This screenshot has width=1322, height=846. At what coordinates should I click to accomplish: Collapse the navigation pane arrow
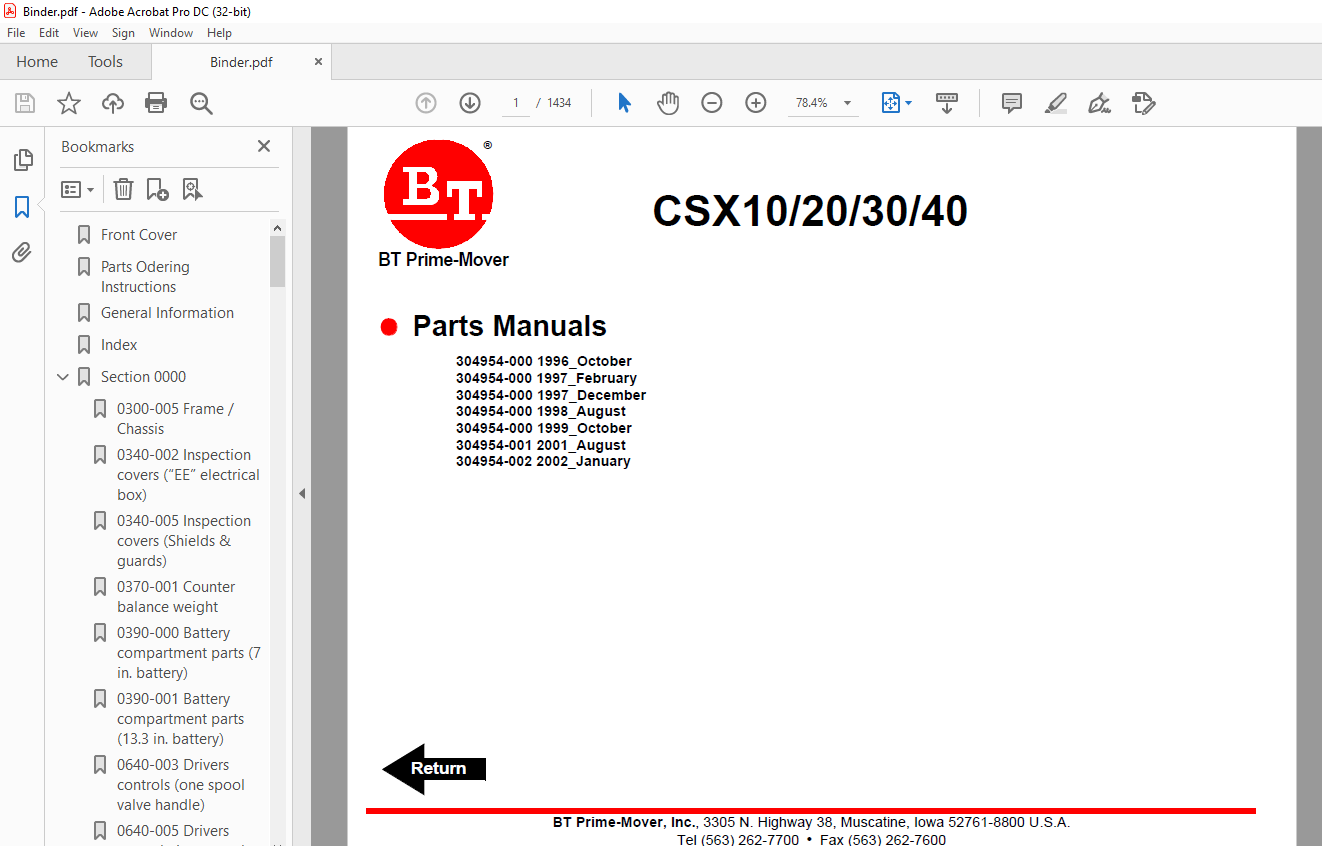(302, 493)
